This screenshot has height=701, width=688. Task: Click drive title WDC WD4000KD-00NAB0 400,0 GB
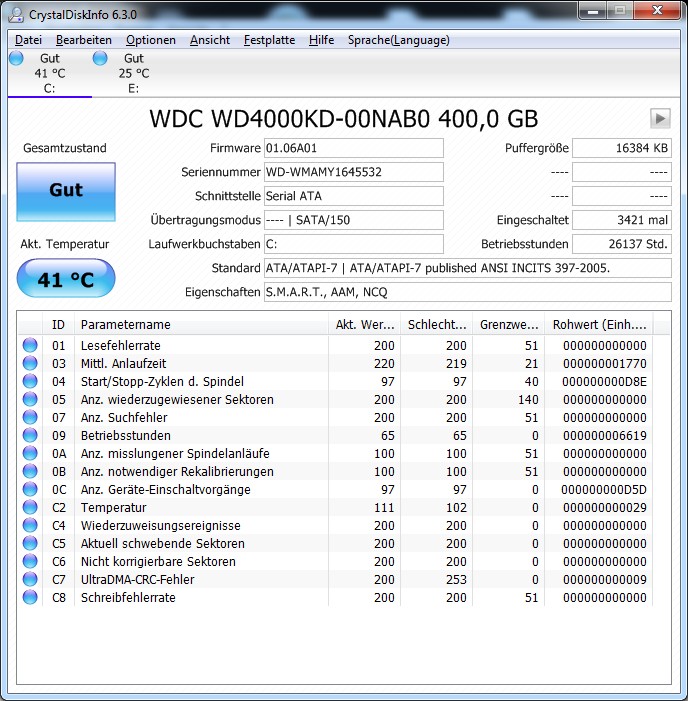tap(343, 119)
